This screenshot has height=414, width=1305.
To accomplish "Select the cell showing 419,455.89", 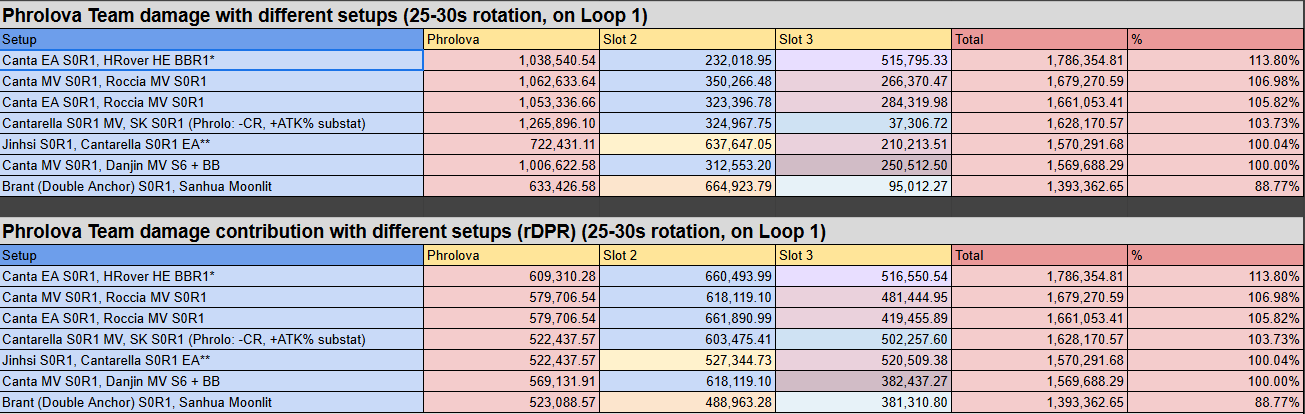I will (x=864, y=319).
